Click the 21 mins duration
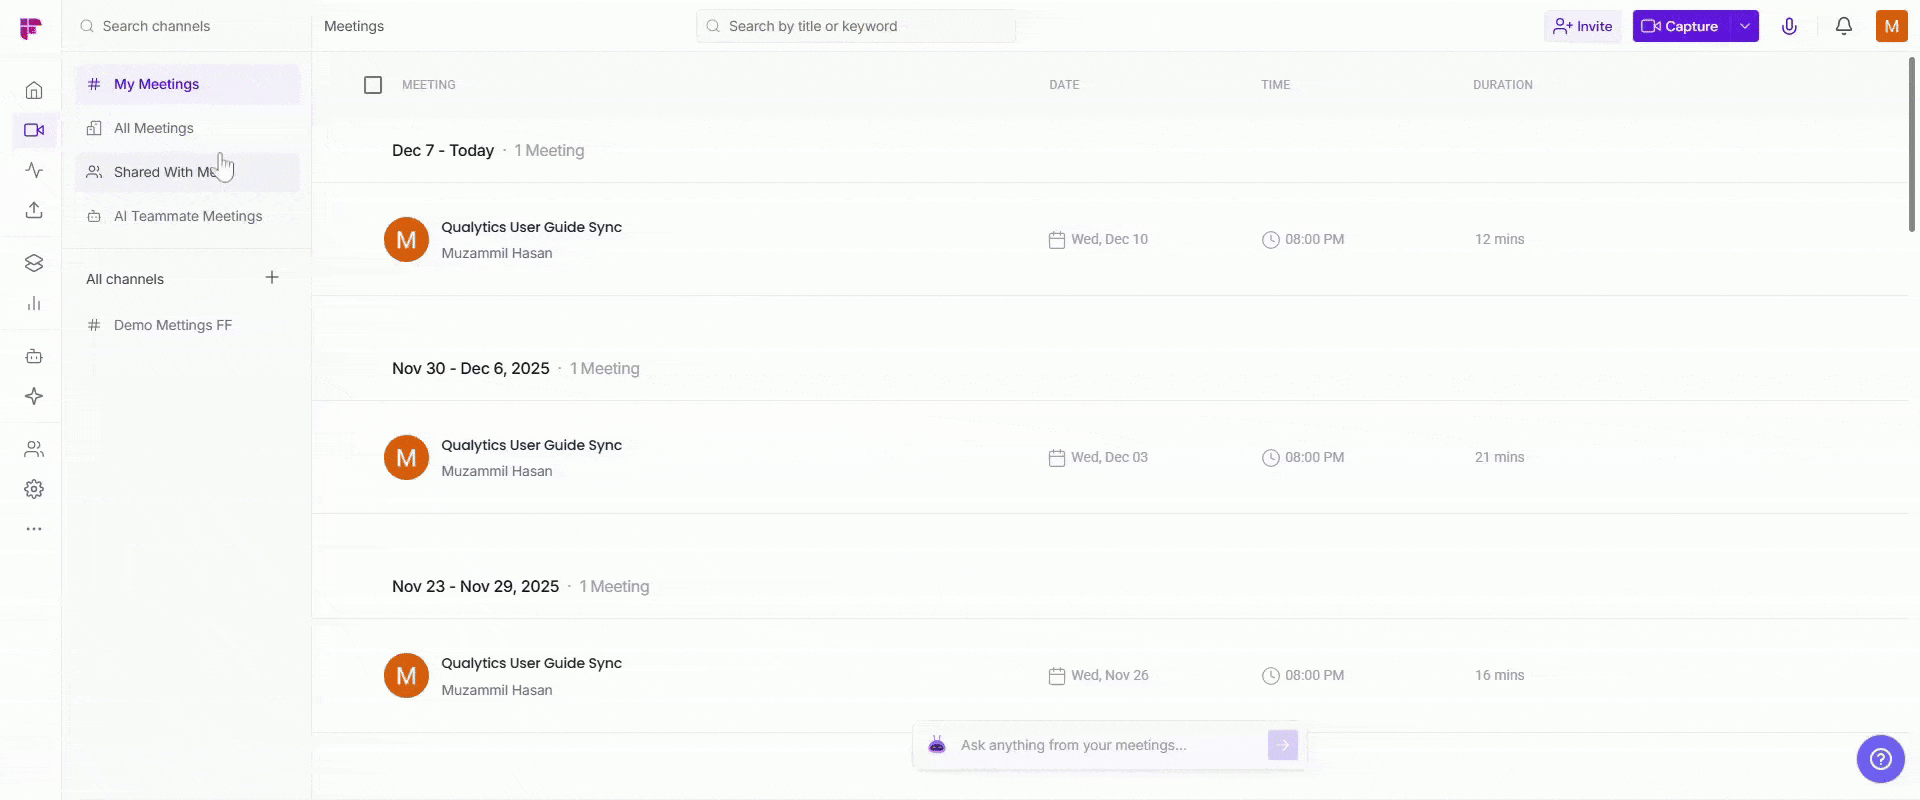1920x800 pixels. click(1499, 457)
